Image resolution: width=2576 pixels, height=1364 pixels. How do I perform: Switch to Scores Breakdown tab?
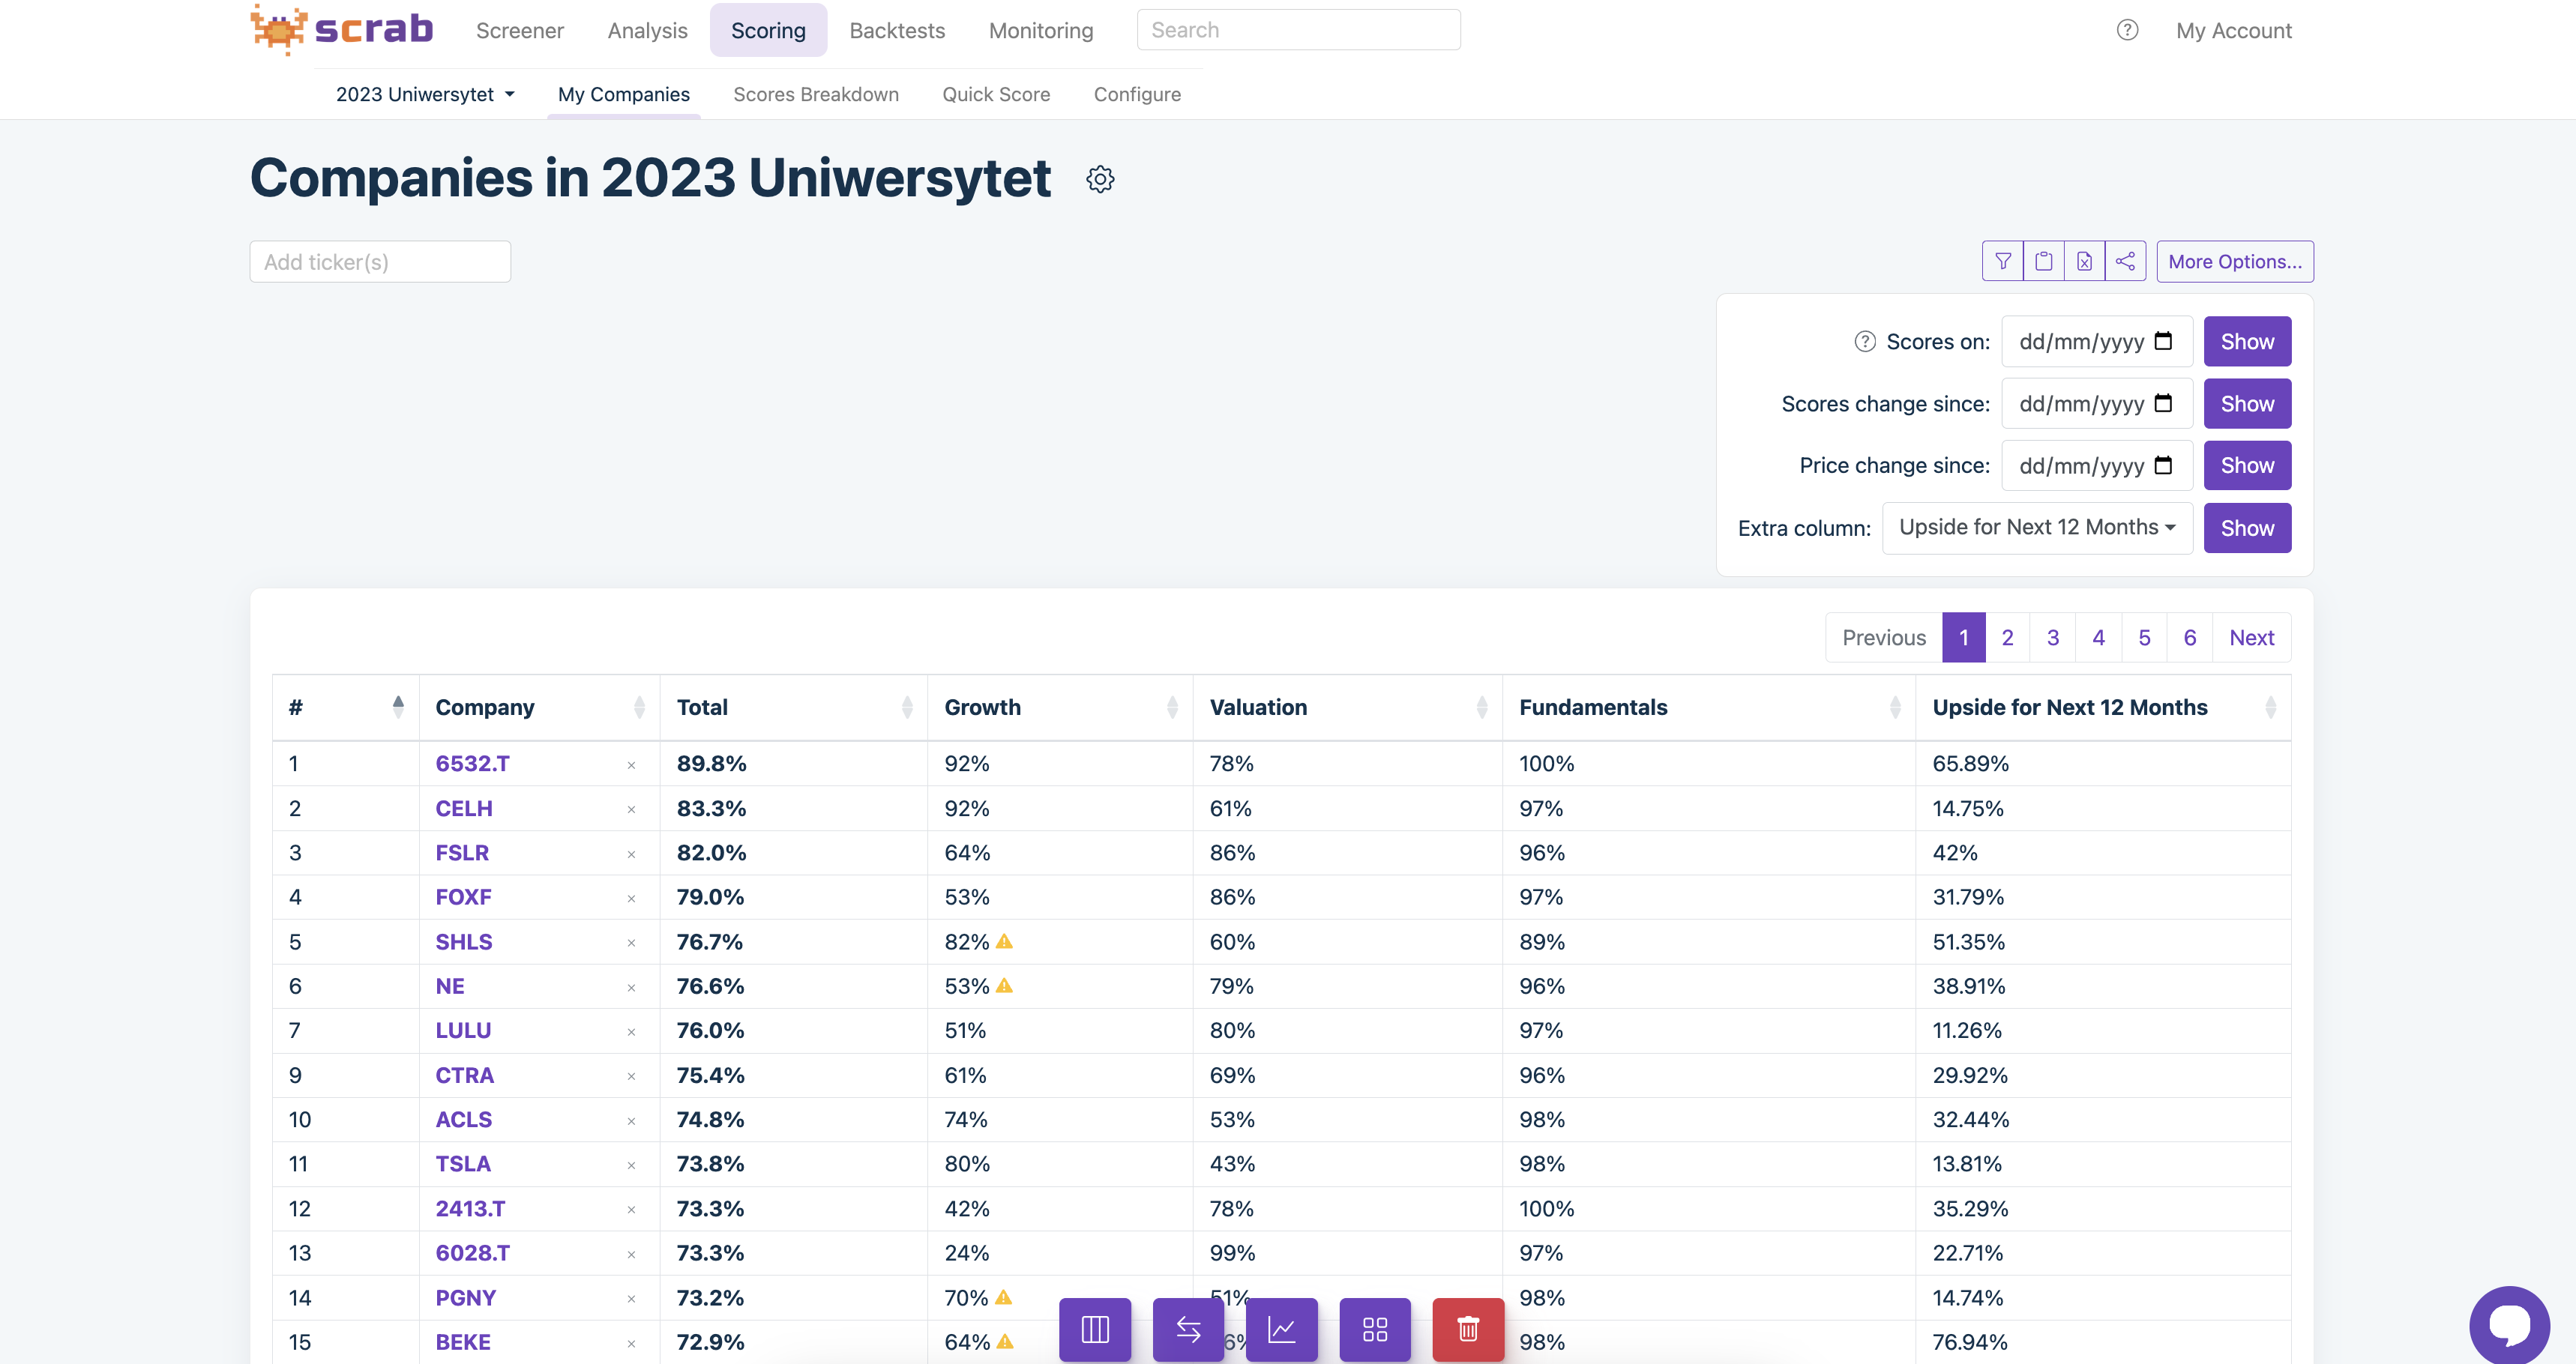815,94
